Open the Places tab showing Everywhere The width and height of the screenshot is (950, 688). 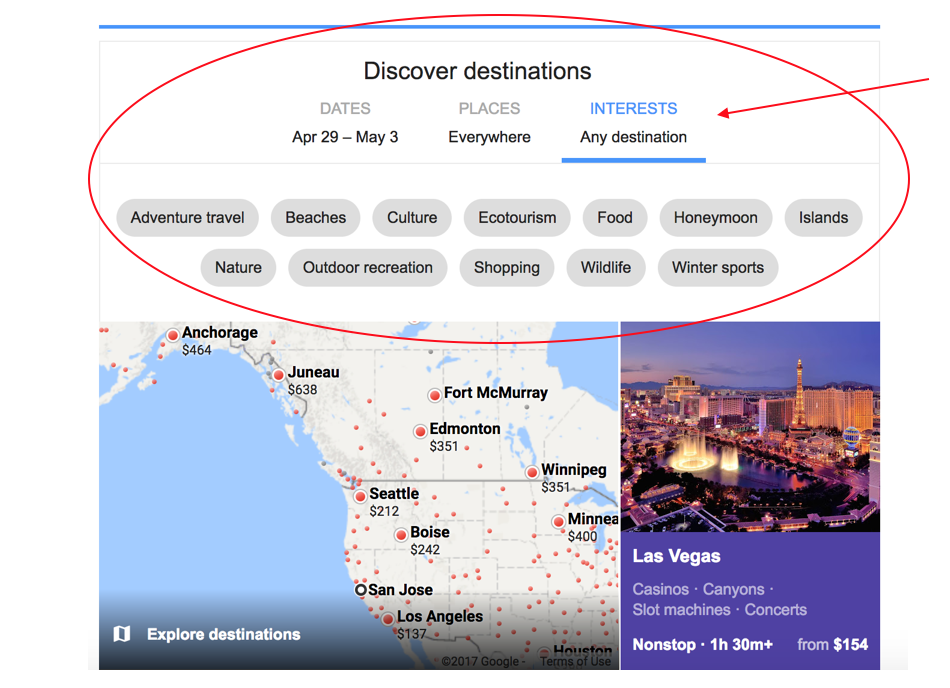(x=489, y=123)
